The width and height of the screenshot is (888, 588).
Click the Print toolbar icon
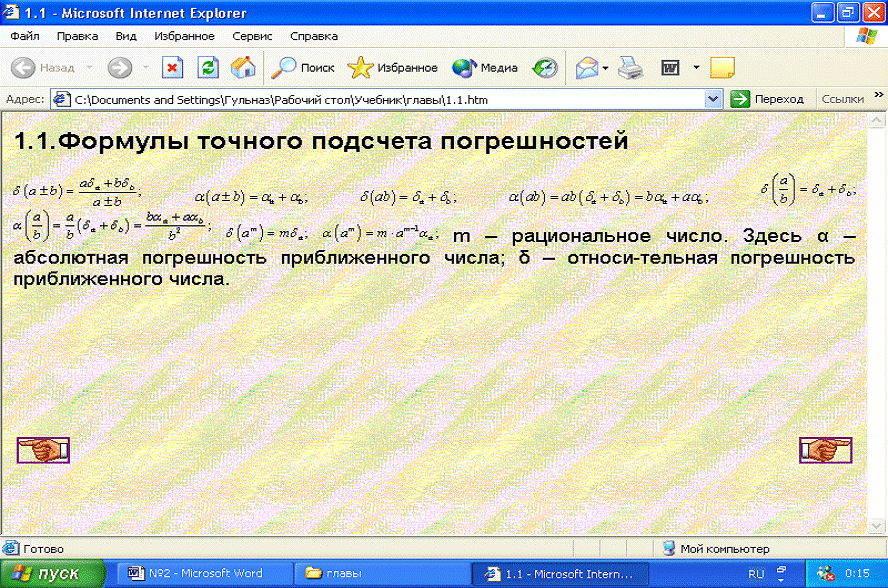coord(629,68)
